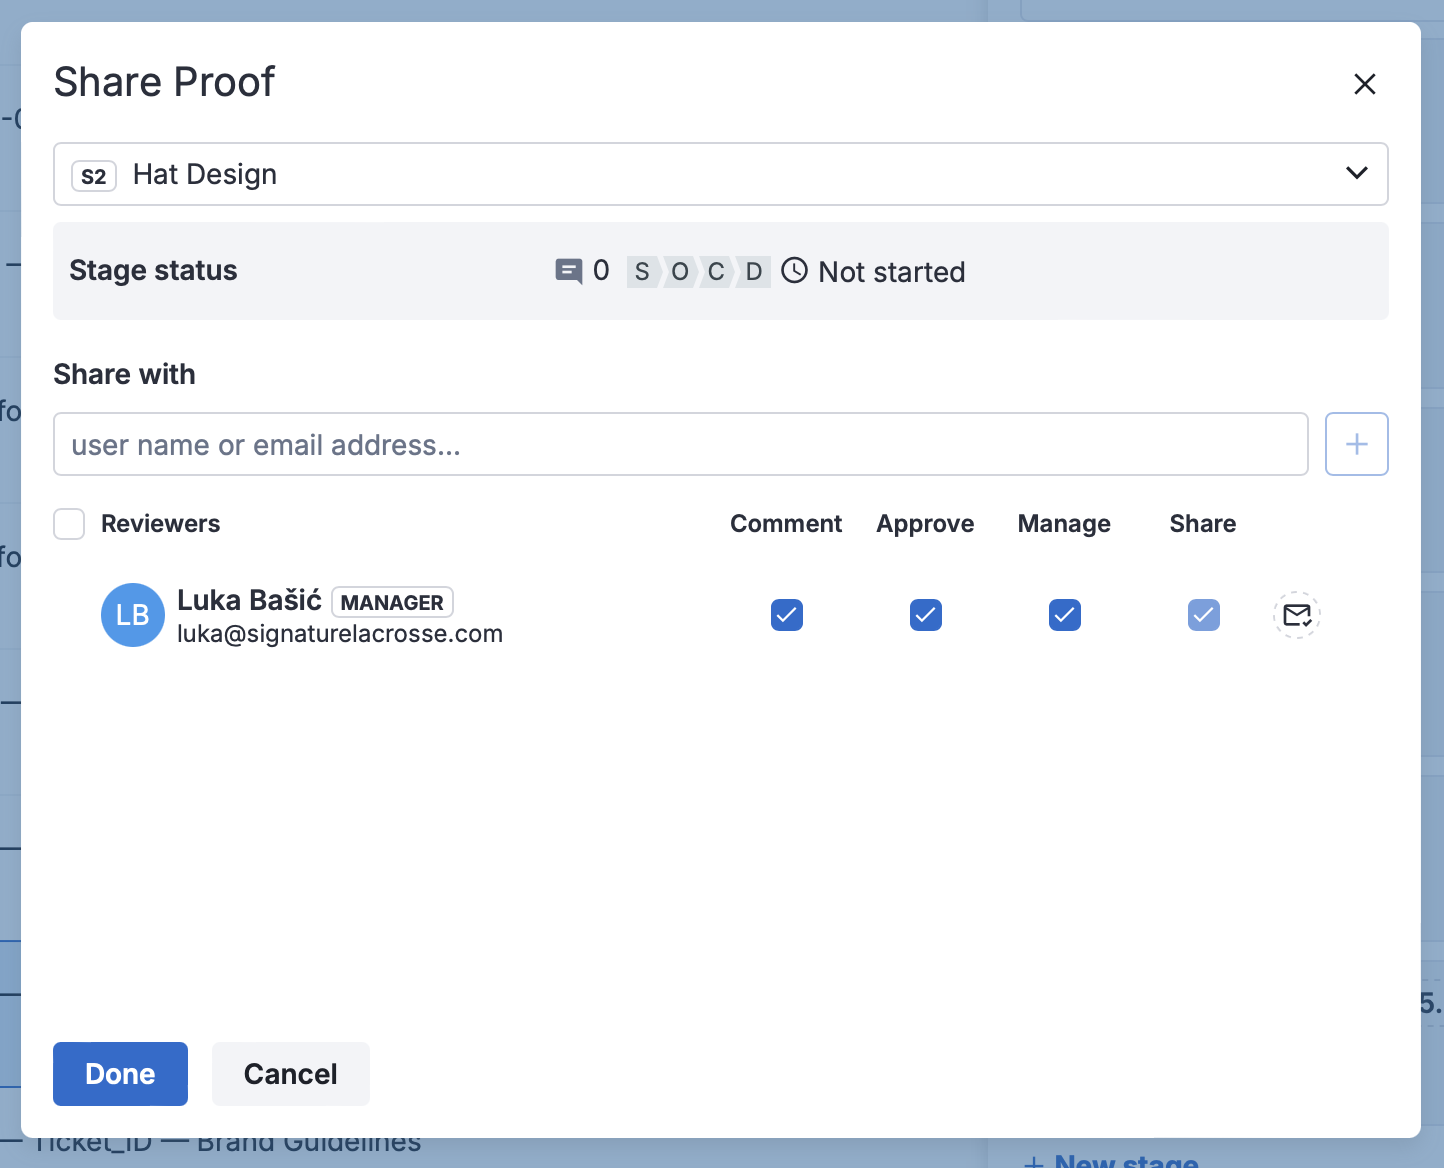Click the C step in stage status
1444x1168 pixels.
(x=716, y=272)
